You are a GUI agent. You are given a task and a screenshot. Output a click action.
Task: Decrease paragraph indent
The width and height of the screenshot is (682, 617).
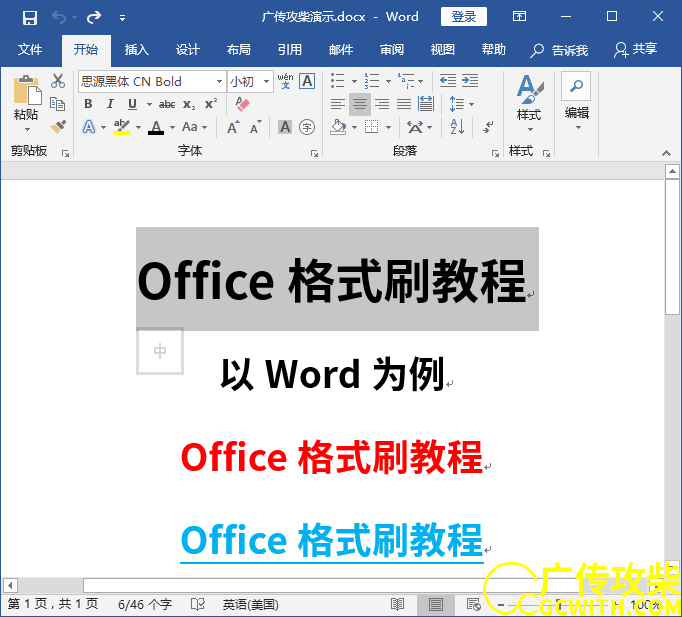(448, 81)
